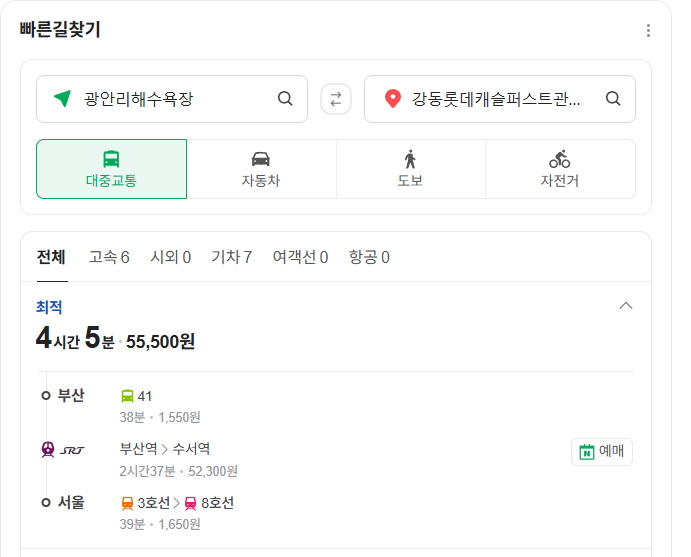This screenshot has height=557, width=691.
Task: Select 대중교통 public transit mode
Action: tap(111, 169)
